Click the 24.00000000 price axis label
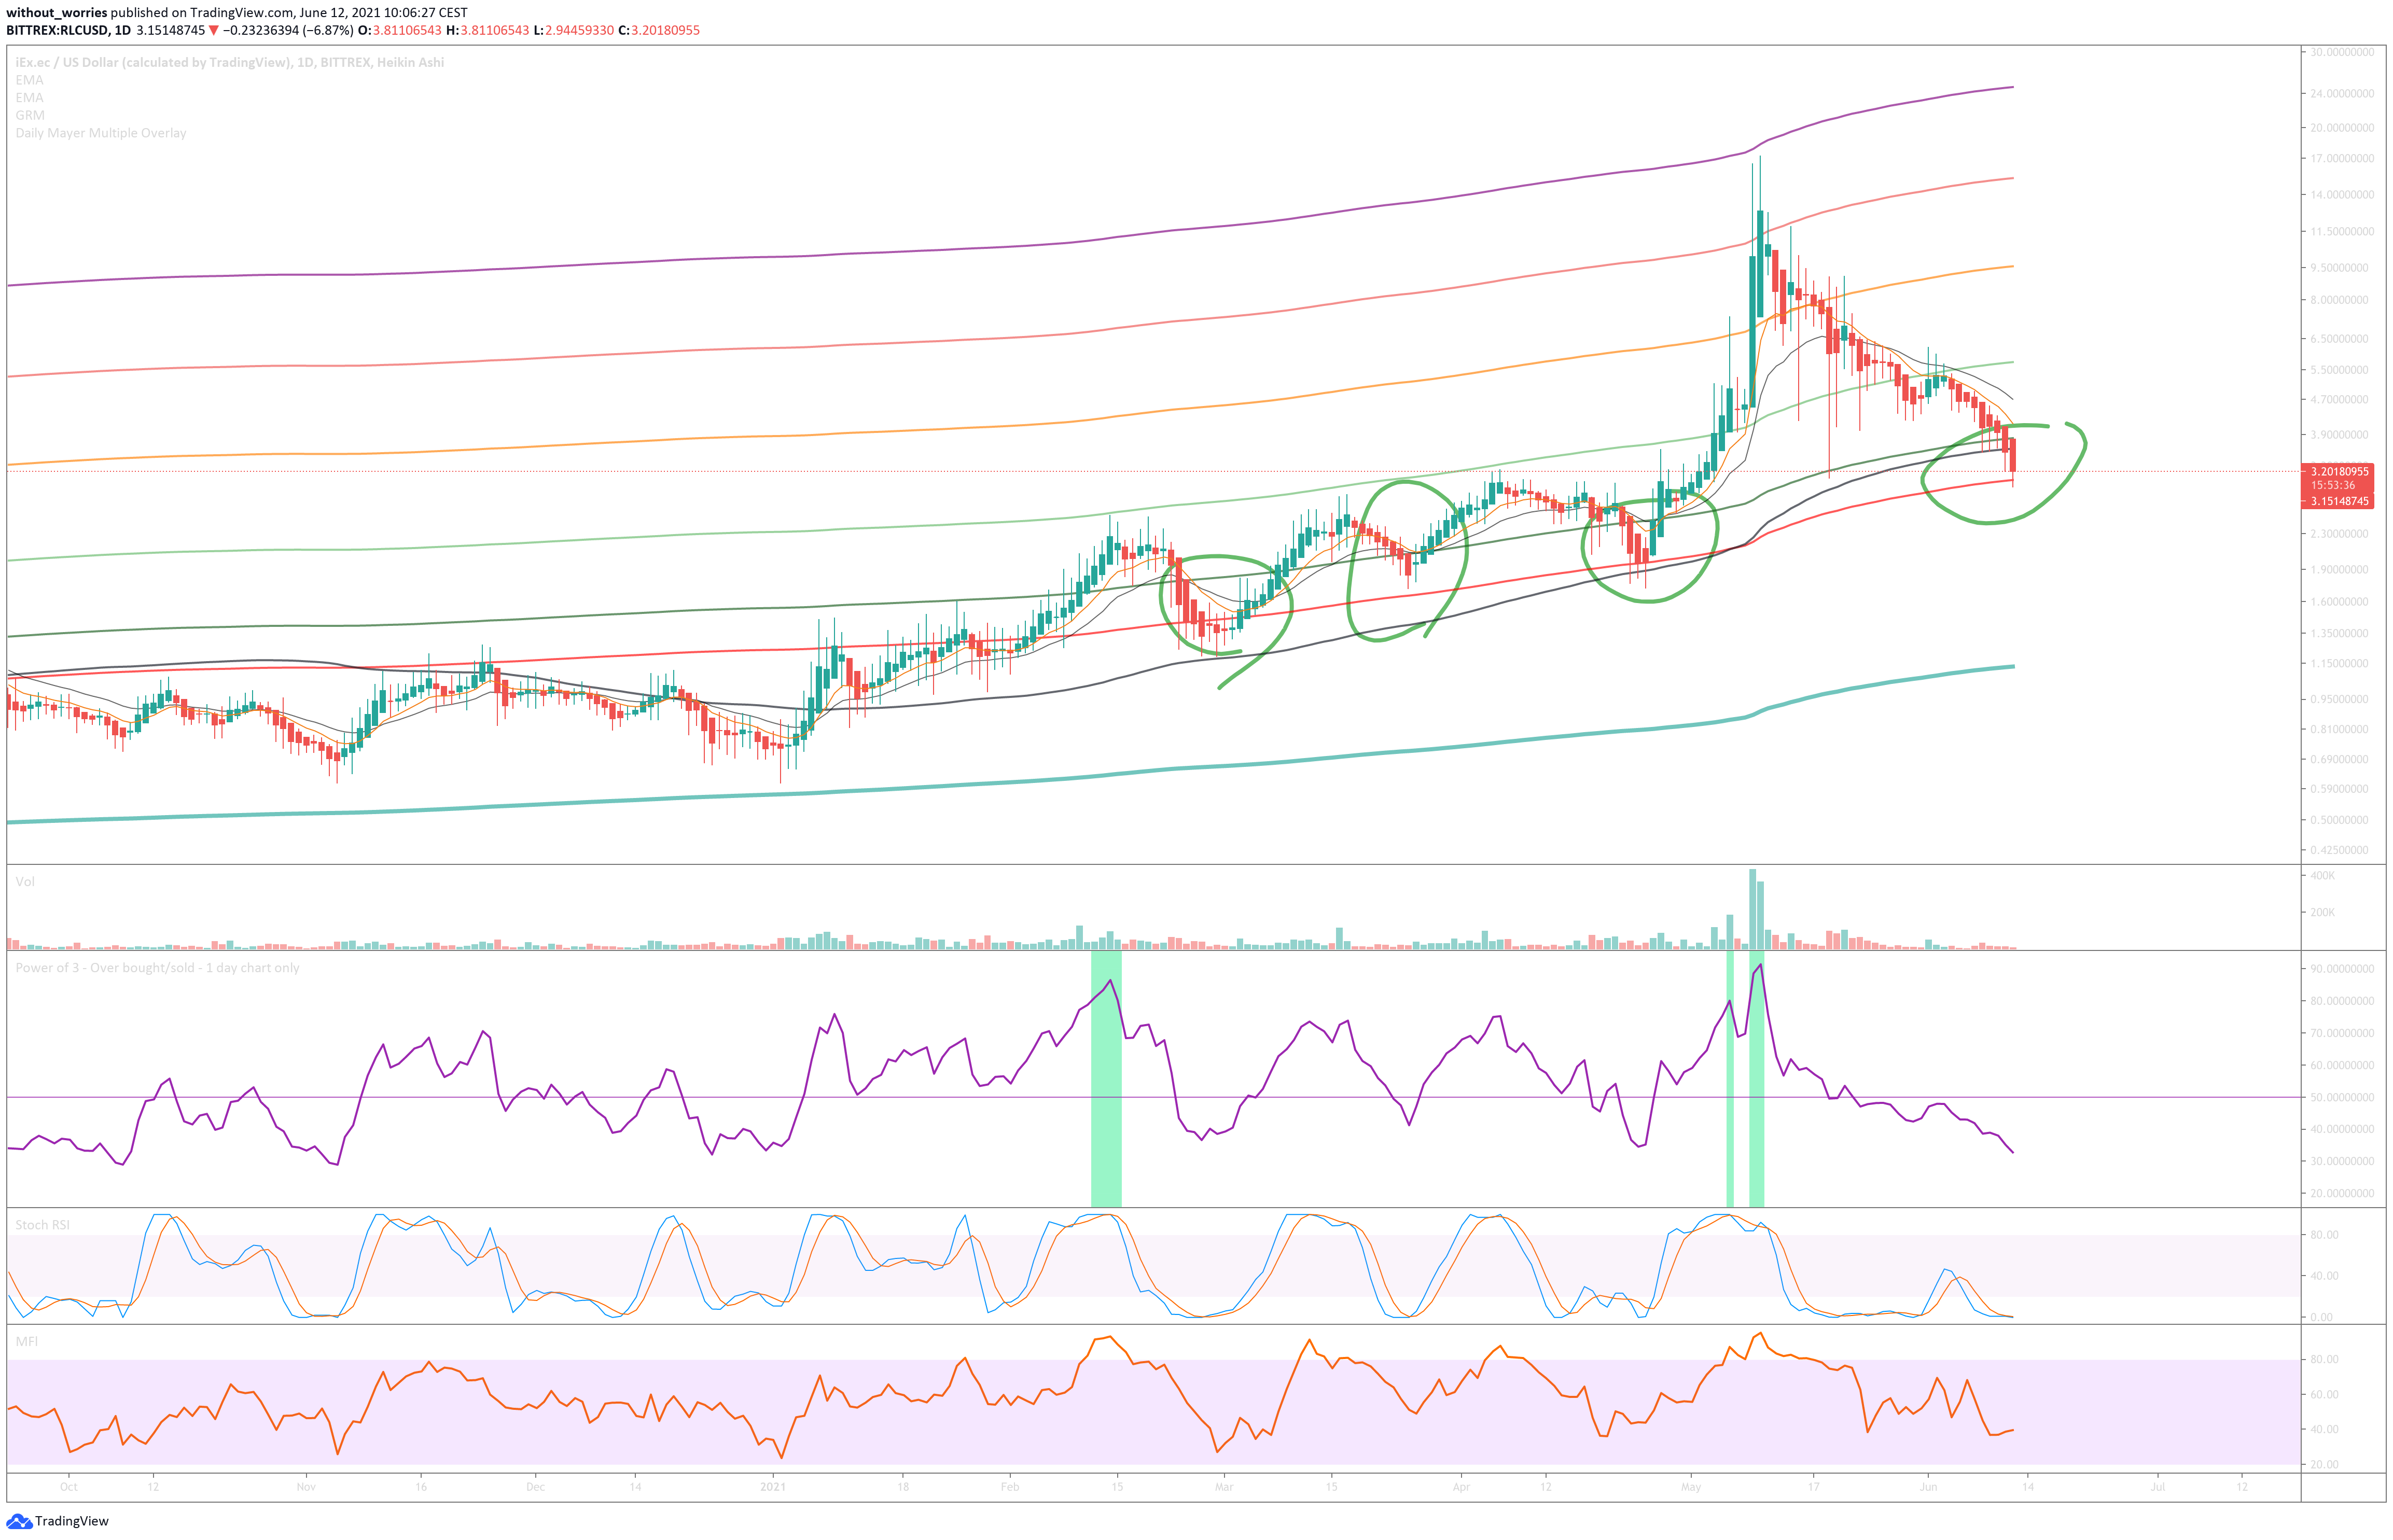Viewport: 2393px width, 1540px height. tap(2342, 93)
